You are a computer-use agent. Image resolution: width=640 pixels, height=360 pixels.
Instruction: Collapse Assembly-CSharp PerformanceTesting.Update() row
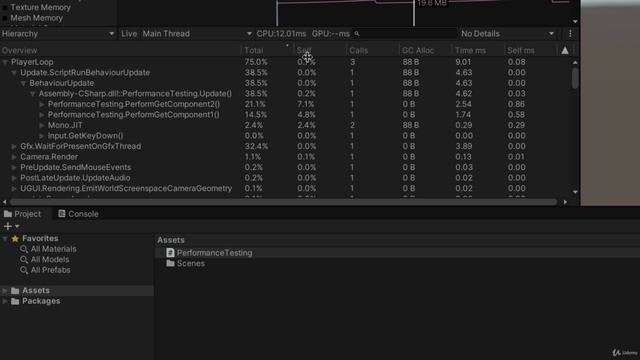point(33,94)
